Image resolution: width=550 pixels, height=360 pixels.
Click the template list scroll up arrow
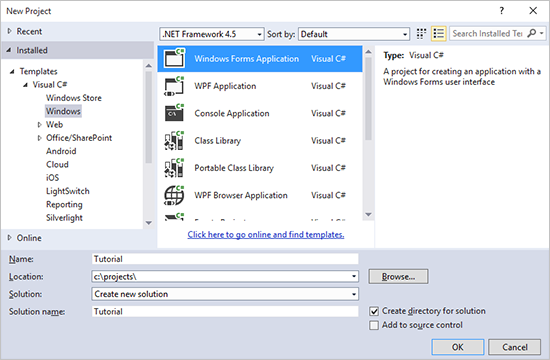[368, 52]
